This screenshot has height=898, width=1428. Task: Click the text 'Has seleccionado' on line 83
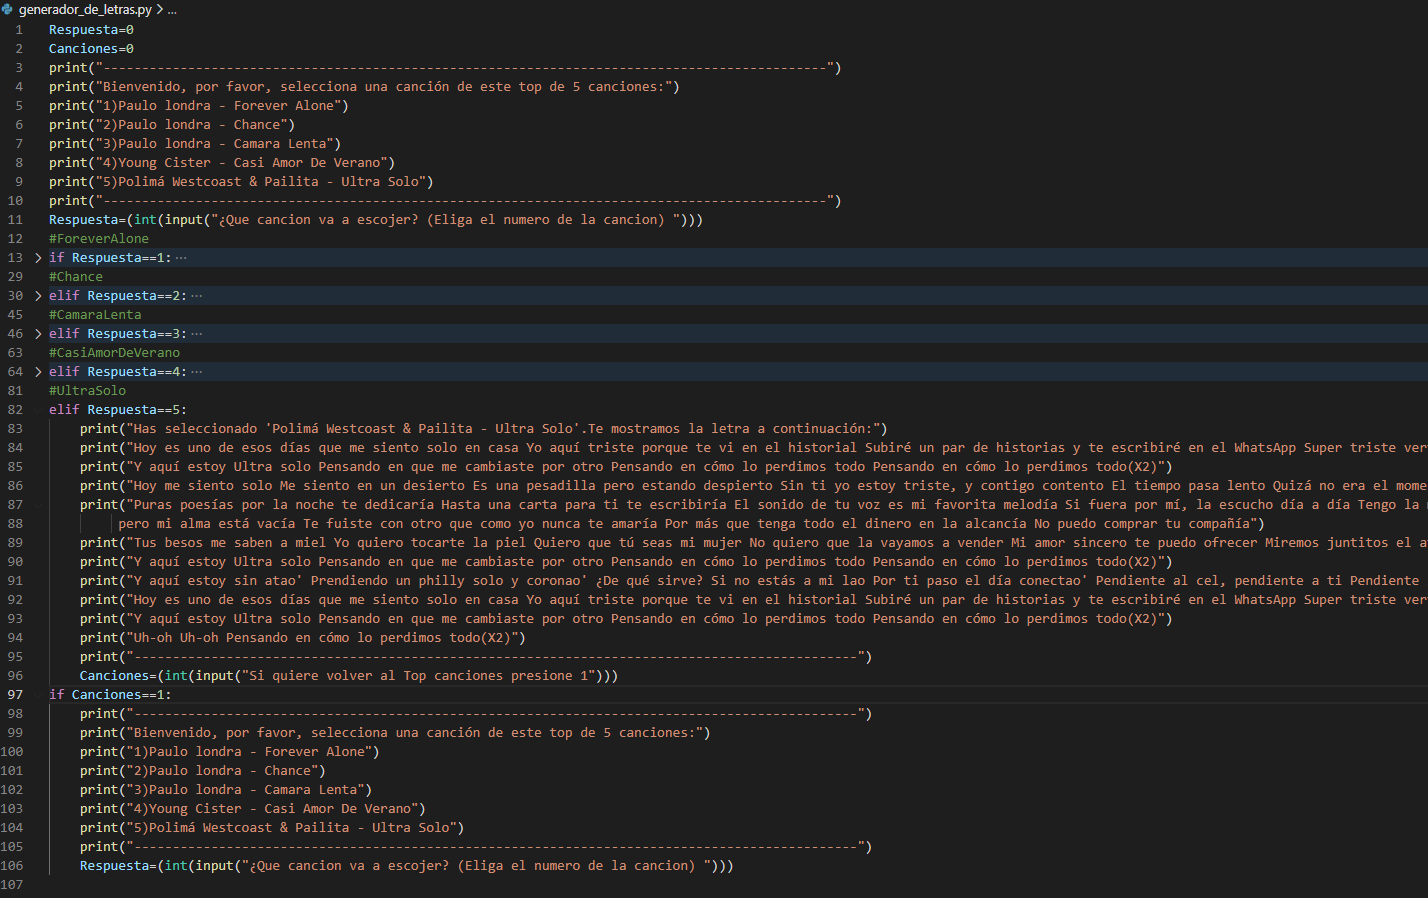(195, 429)
